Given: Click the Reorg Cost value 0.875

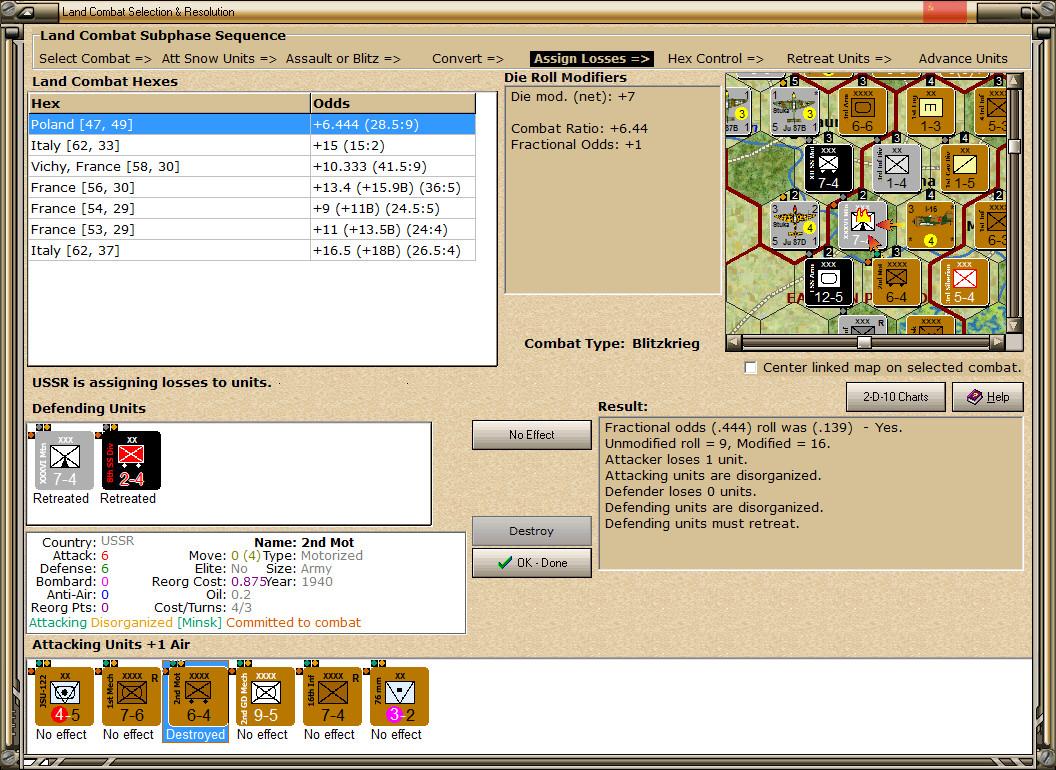Looking at the screenshot, I should 249,581.
